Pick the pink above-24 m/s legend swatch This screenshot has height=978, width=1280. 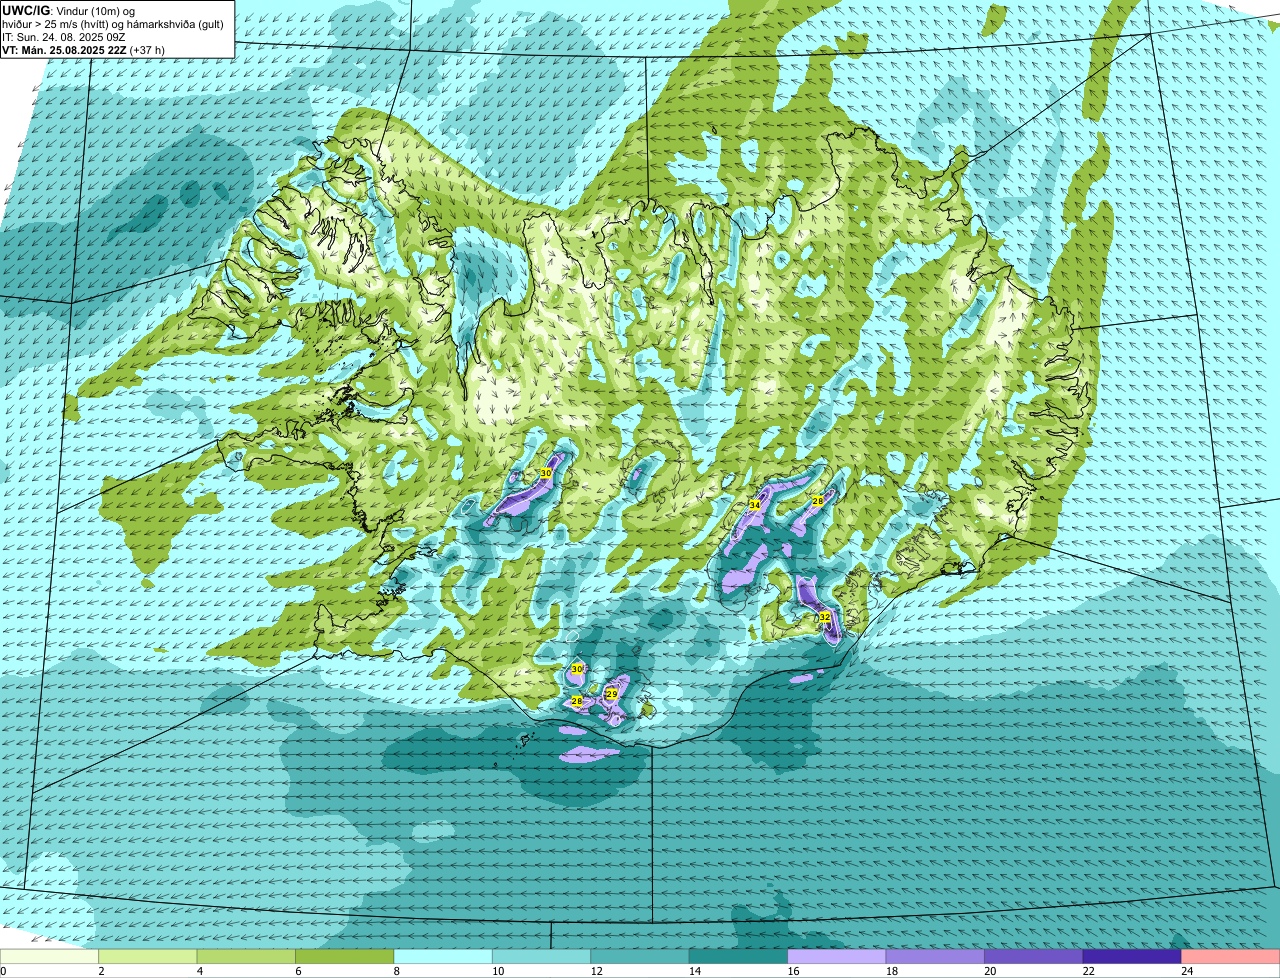[x=1231, y=957]
